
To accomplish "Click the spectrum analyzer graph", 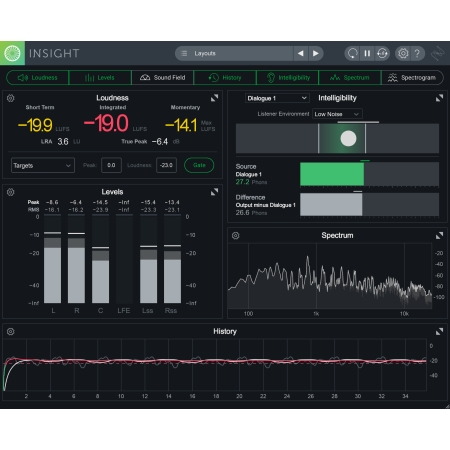I will click(330, 276).
